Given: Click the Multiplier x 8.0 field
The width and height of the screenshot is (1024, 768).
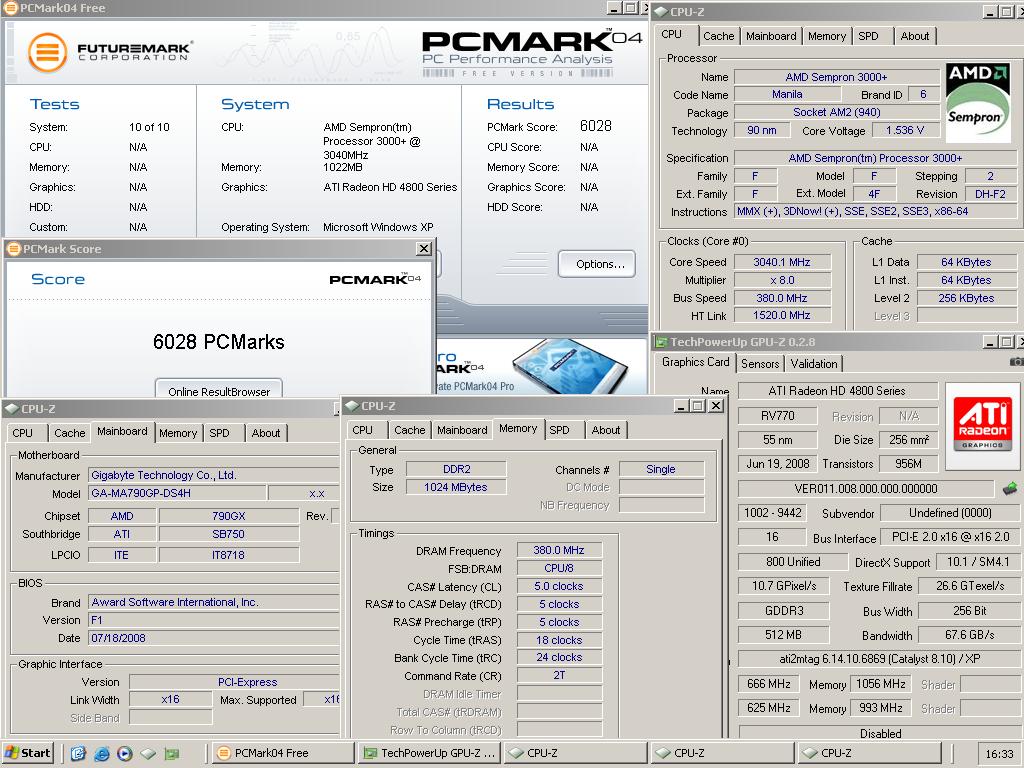Looking at the screenshot, I should coord(782,280).
